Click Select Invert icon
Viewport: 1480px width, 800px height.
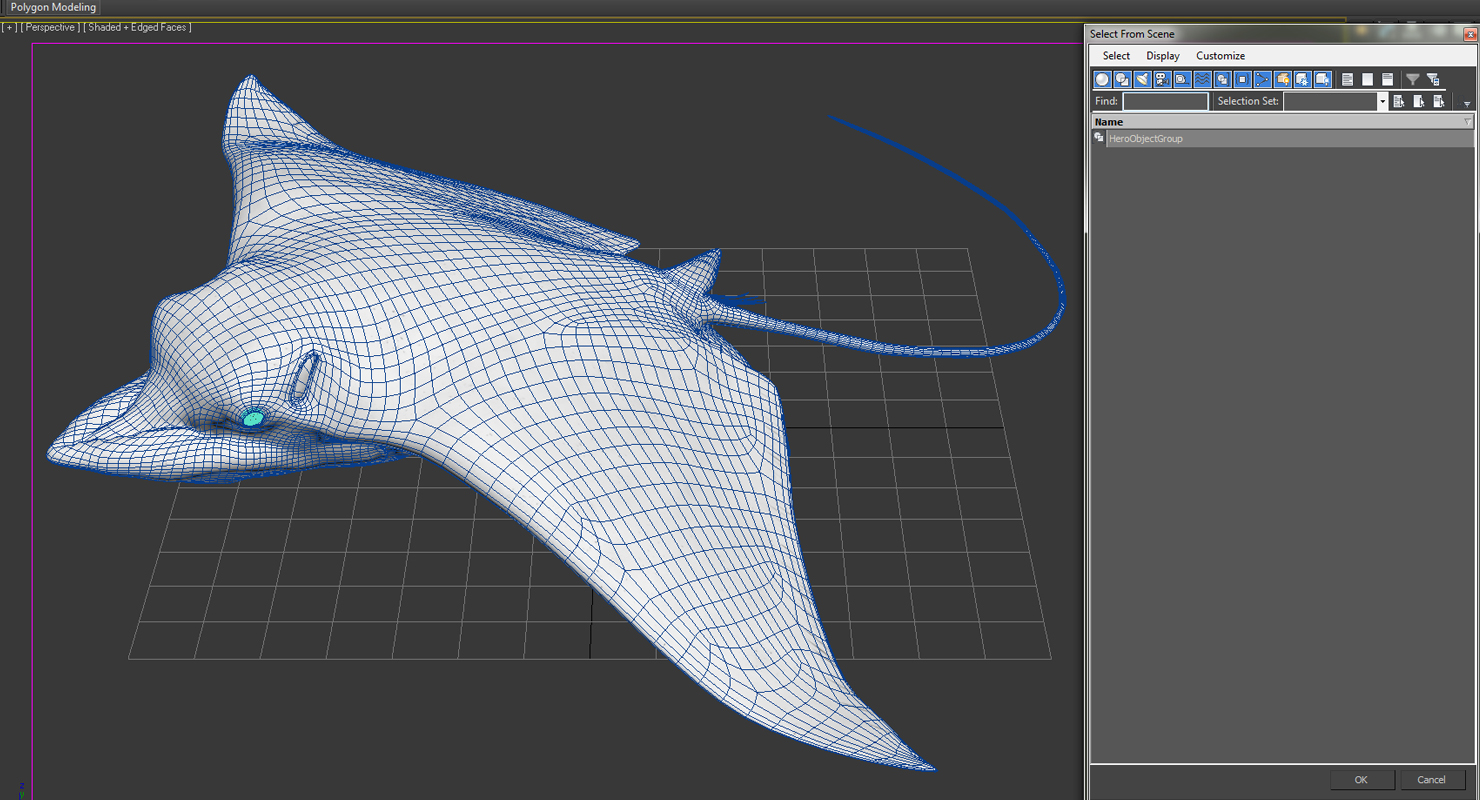[x=1387, y=79]
